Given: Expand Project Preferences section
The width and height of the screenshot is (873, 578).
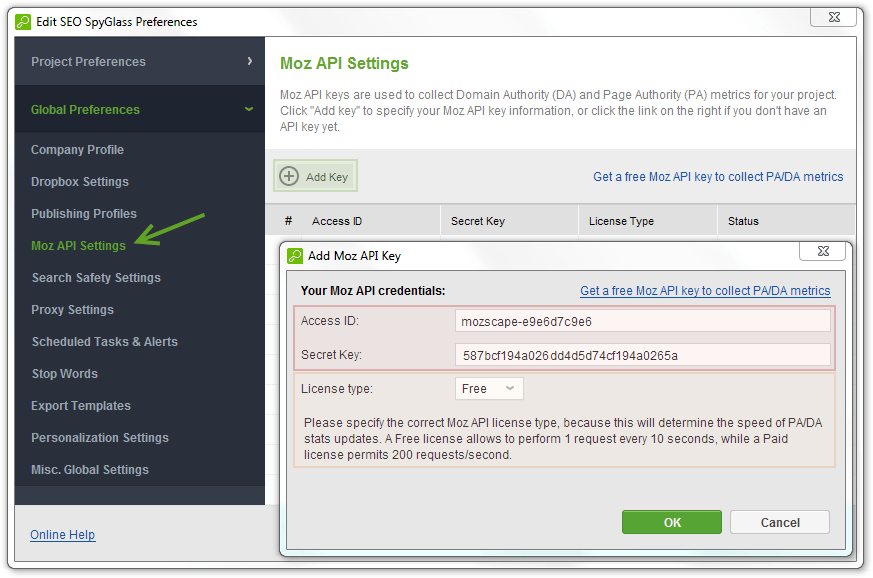Looking at the screenshot, I should point(140,61).
